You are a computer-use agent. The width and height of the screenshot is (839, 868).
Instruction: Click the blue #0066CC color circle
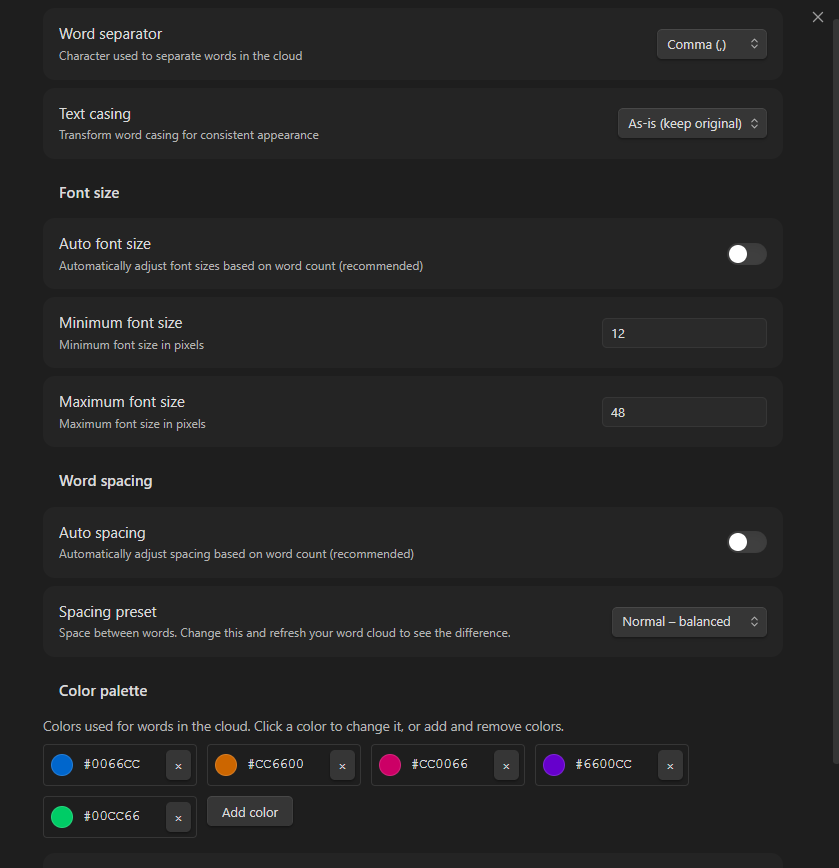62,765
